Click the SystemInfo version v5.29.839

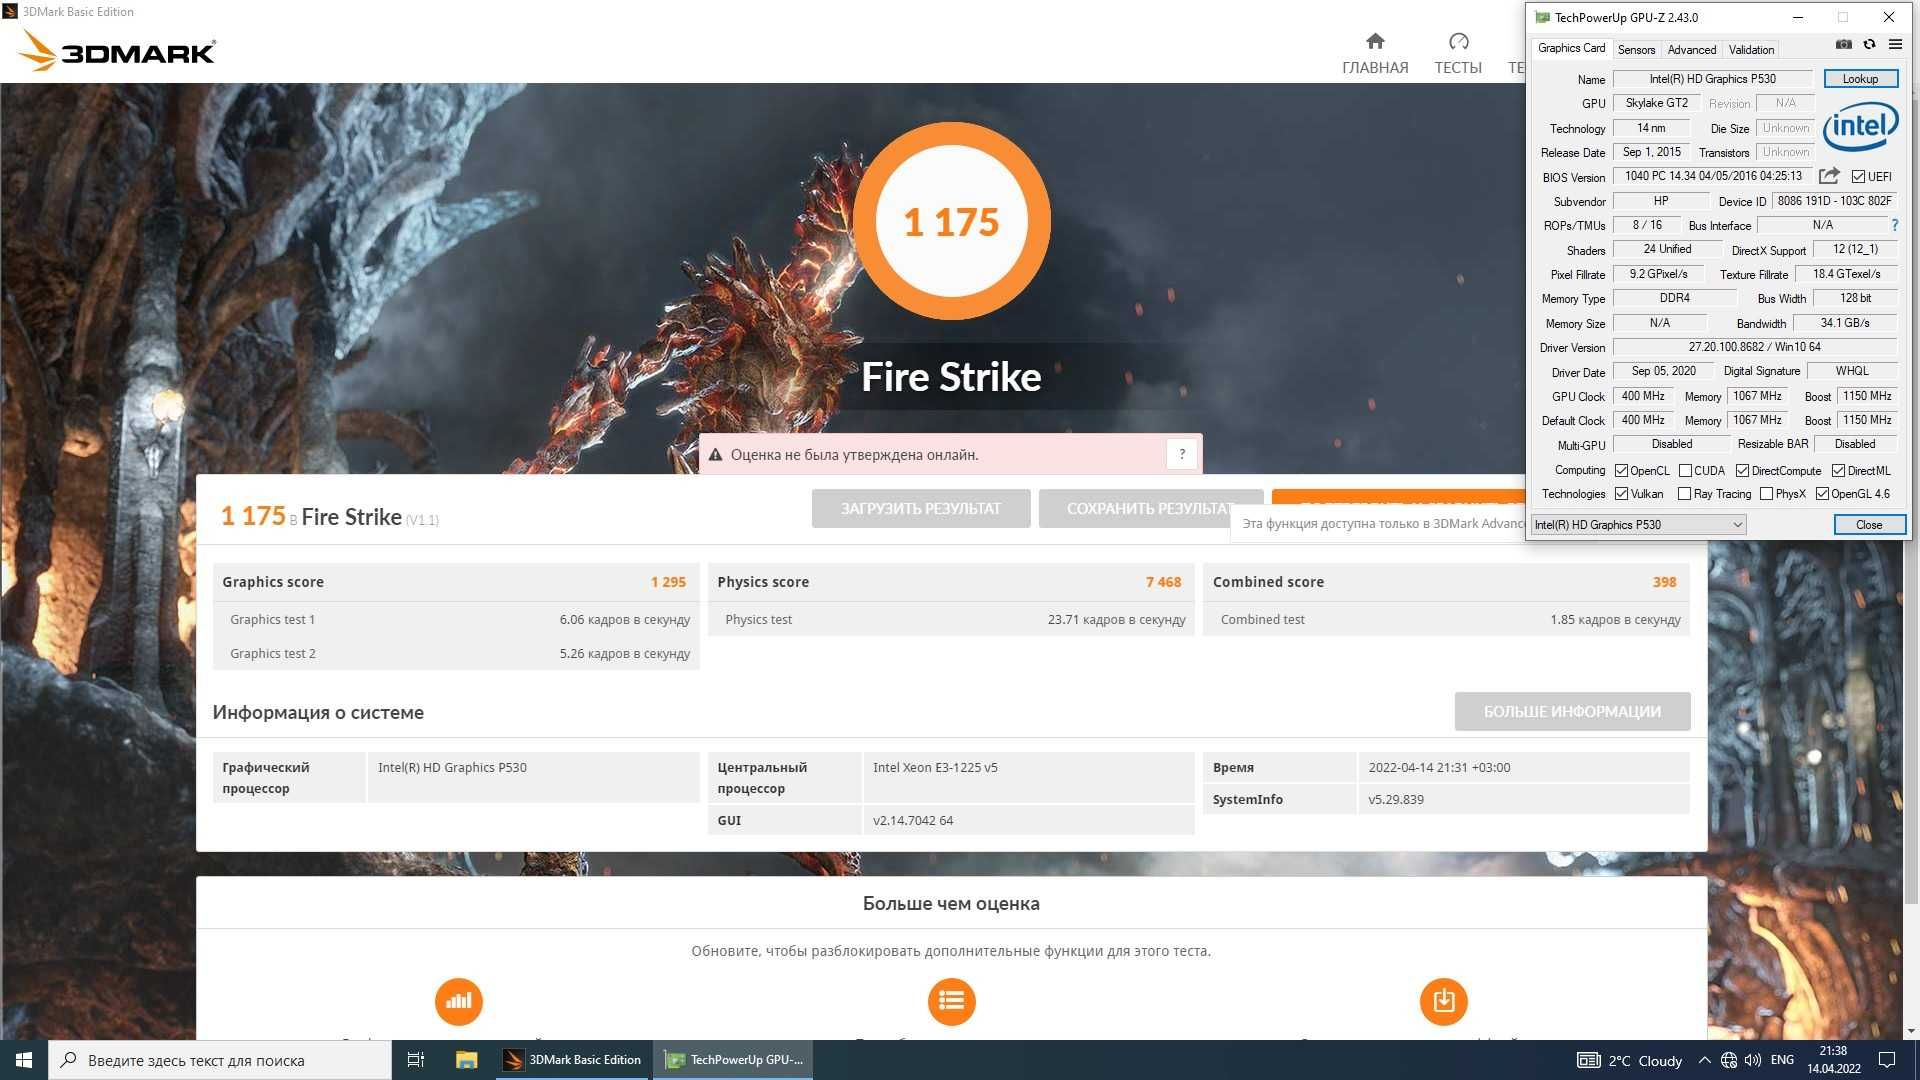[x=1396, y=800]
